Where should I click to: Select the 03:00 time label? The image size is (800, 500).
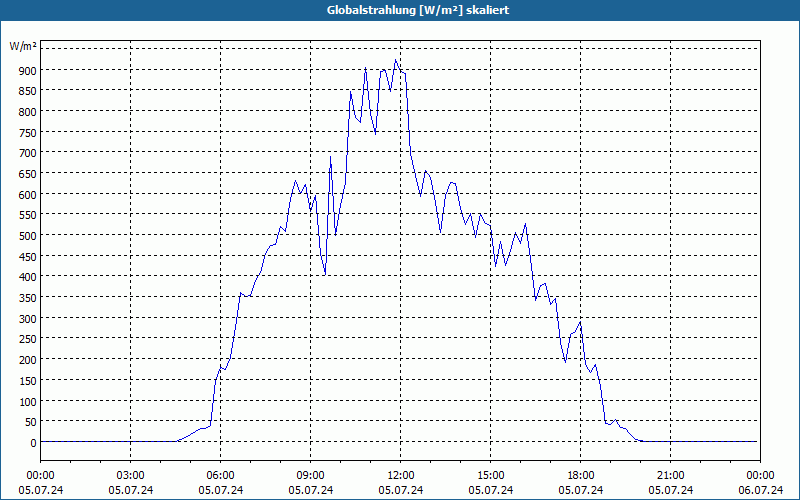pos(131,476)
